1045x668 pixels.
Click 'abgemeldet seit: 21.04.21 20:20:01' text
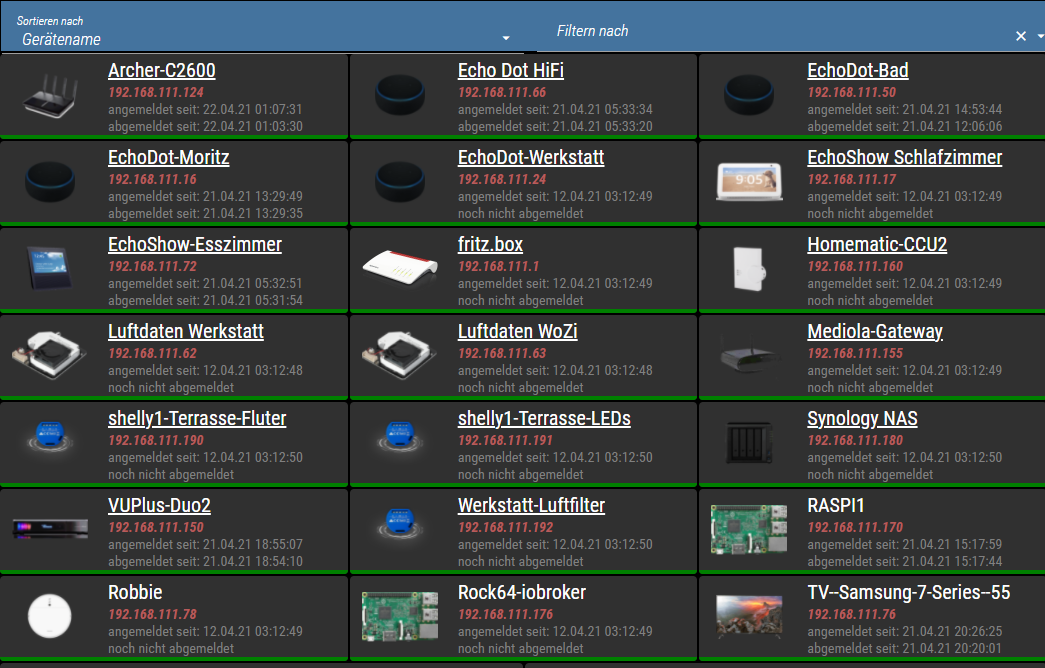pos(904,649)
